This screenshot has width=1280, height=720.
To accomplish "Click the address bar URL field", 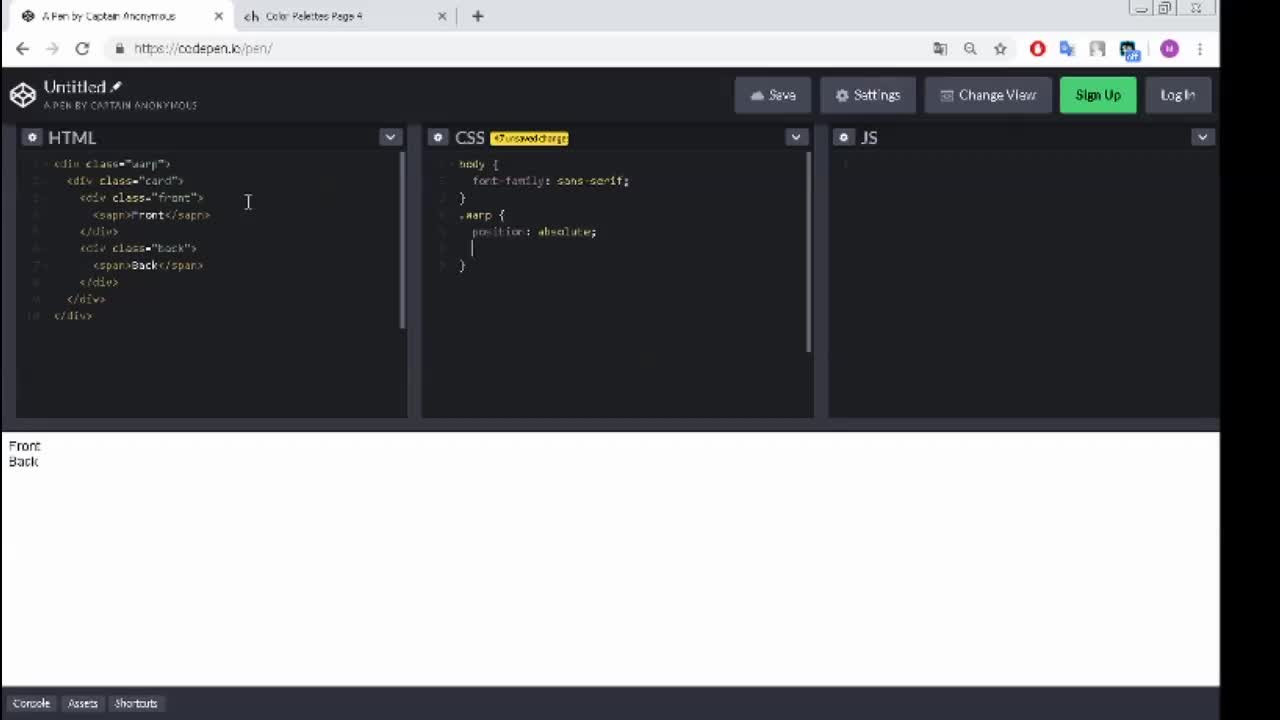I will tap(520, 48).
